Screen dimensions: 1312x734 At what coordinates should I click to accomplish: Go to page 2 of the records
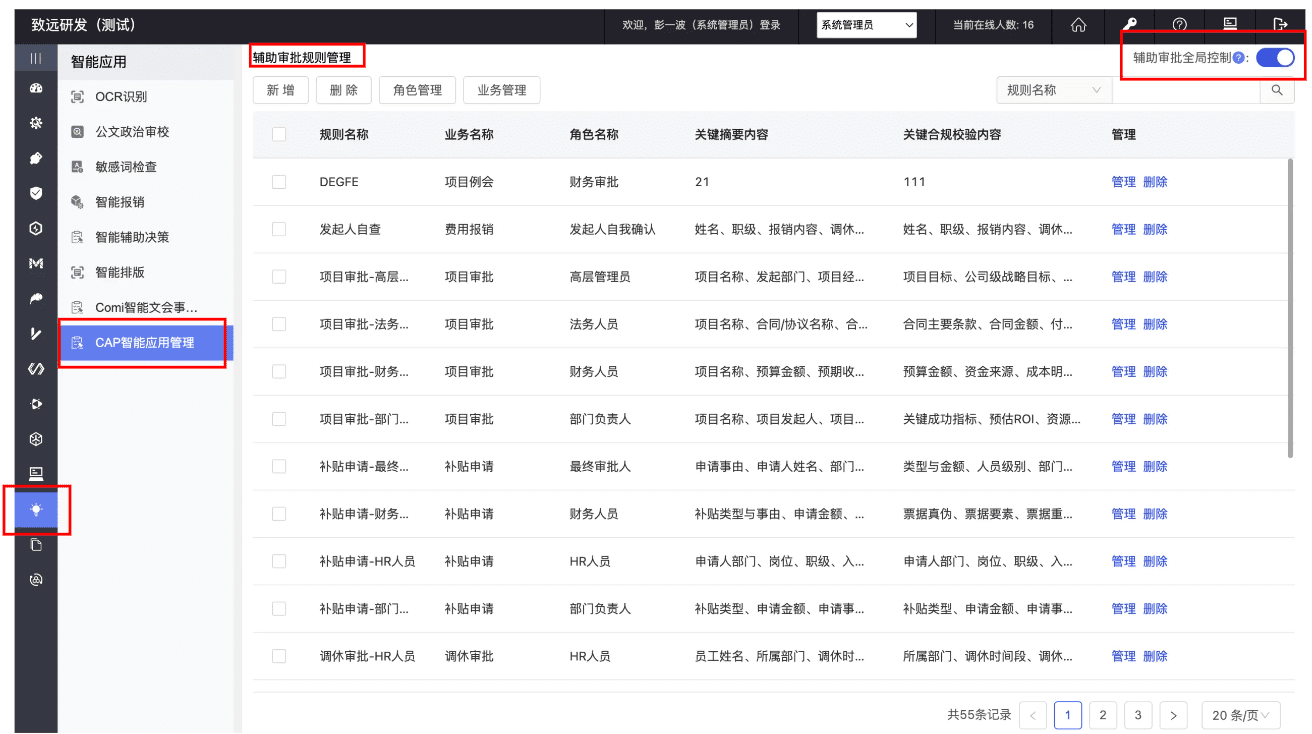pos(1102,715)
